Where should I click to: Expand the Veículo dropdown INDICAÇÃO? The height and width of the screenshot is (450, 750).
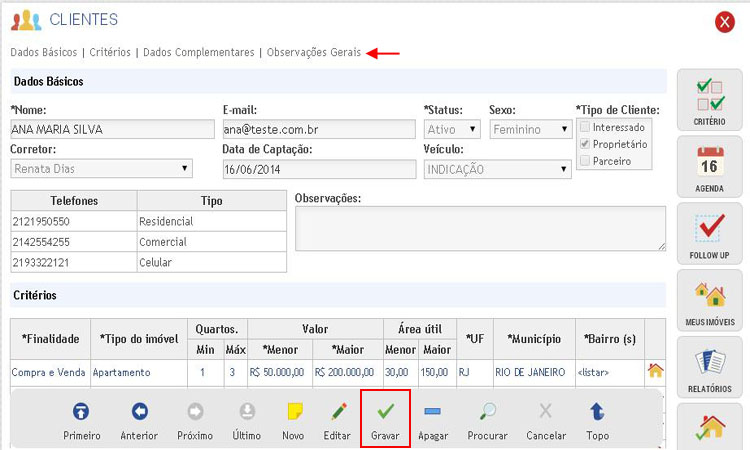[495, 169]
